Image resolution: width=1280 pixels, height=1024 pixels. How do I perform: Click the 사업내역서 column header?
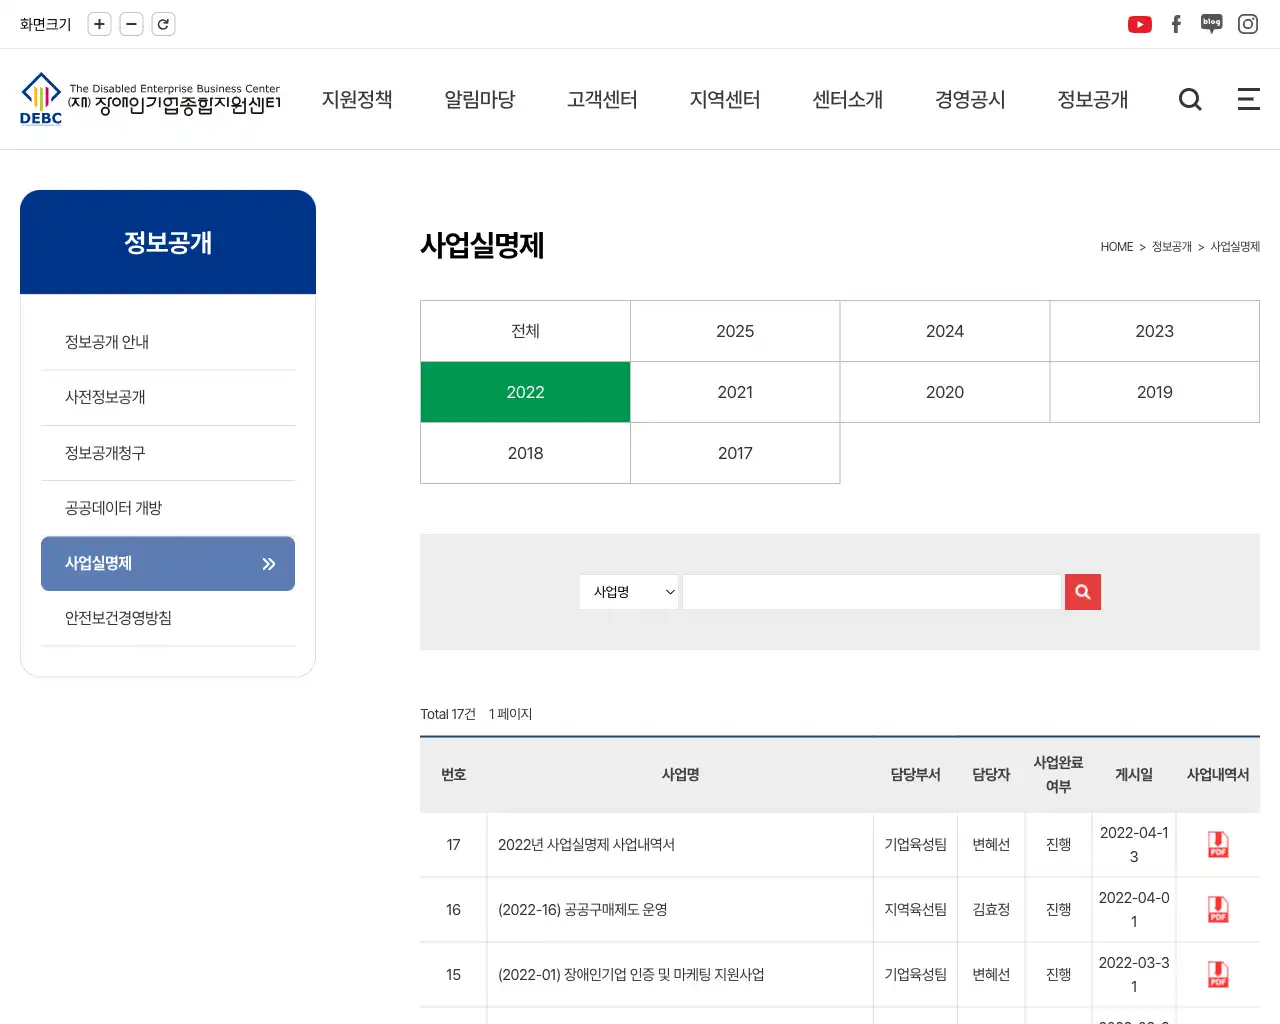[x=1218, y=775]
